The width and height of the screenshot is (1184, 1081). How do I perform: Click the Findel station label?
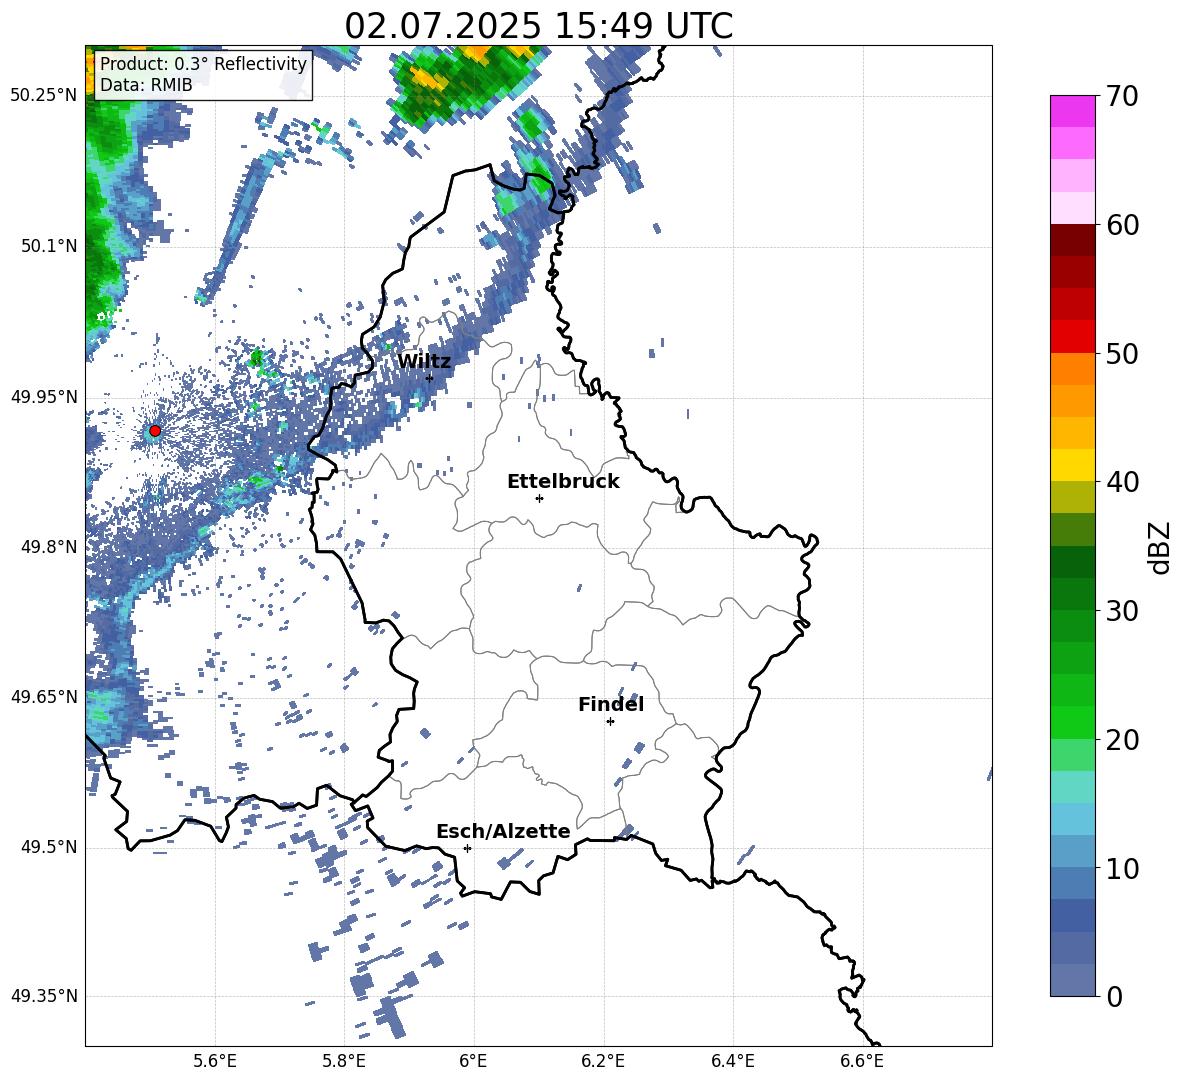coord(611,704)
